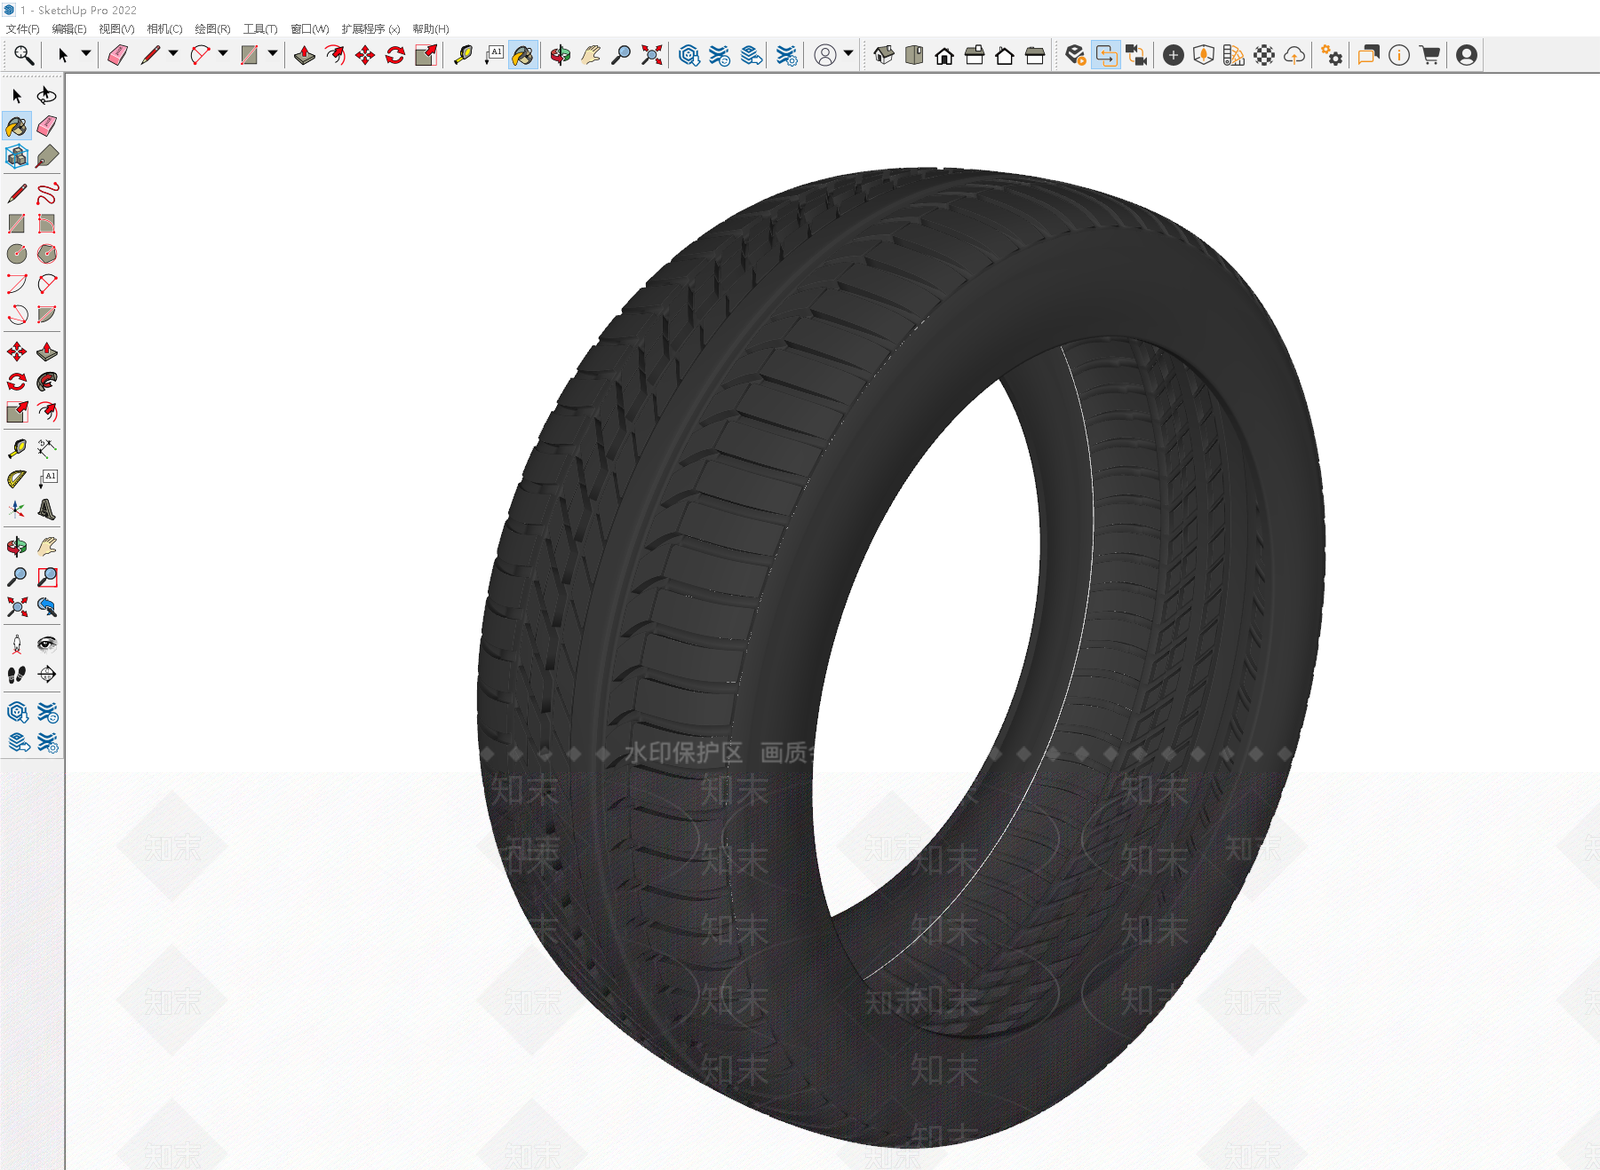Select the Look Around eye tool
The height and width of the screenshot is (1170, 1600).
pyautogui.click(x=47, y=644)
